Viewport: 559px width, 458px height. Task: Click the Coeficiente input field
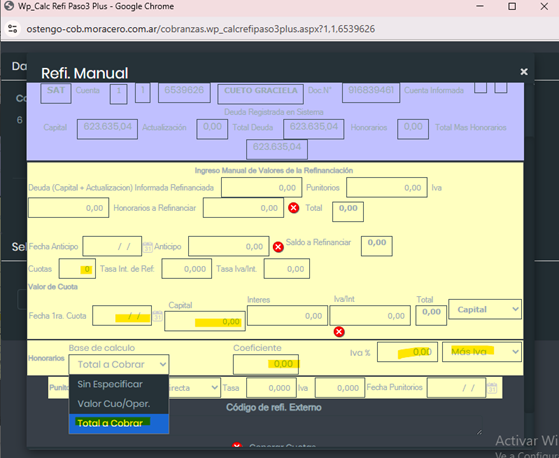coord(266,364)
